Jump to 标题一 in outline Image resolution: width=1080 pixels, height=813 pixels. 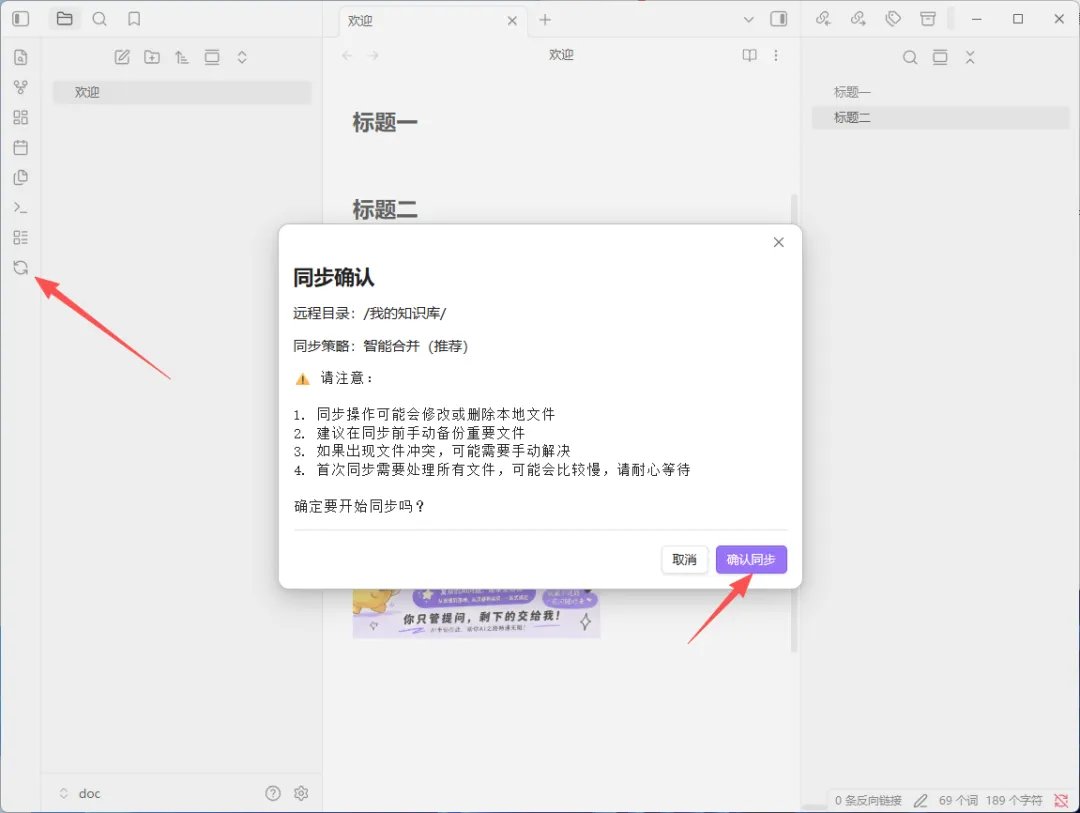(940, 92)
